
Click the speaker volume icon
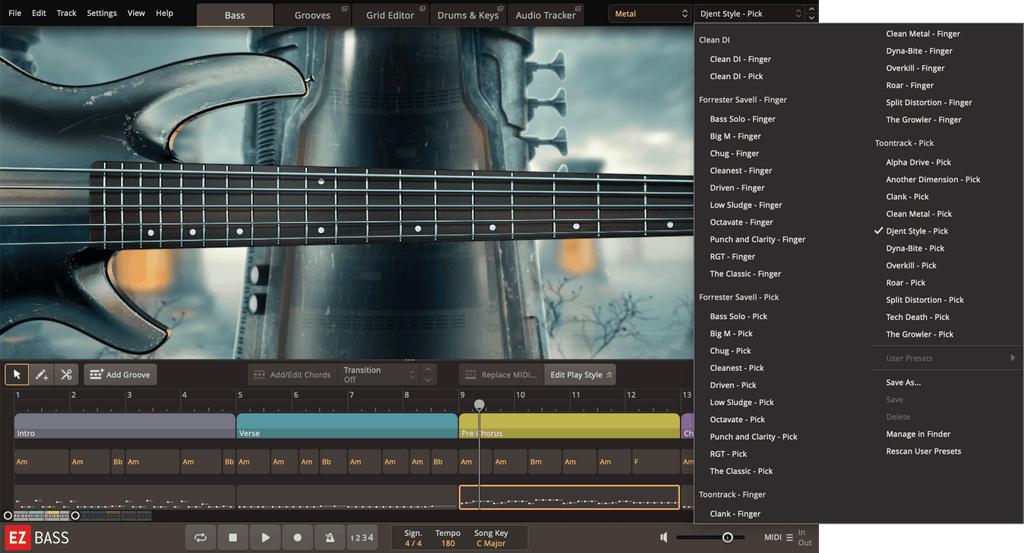(x=664, y=537)
